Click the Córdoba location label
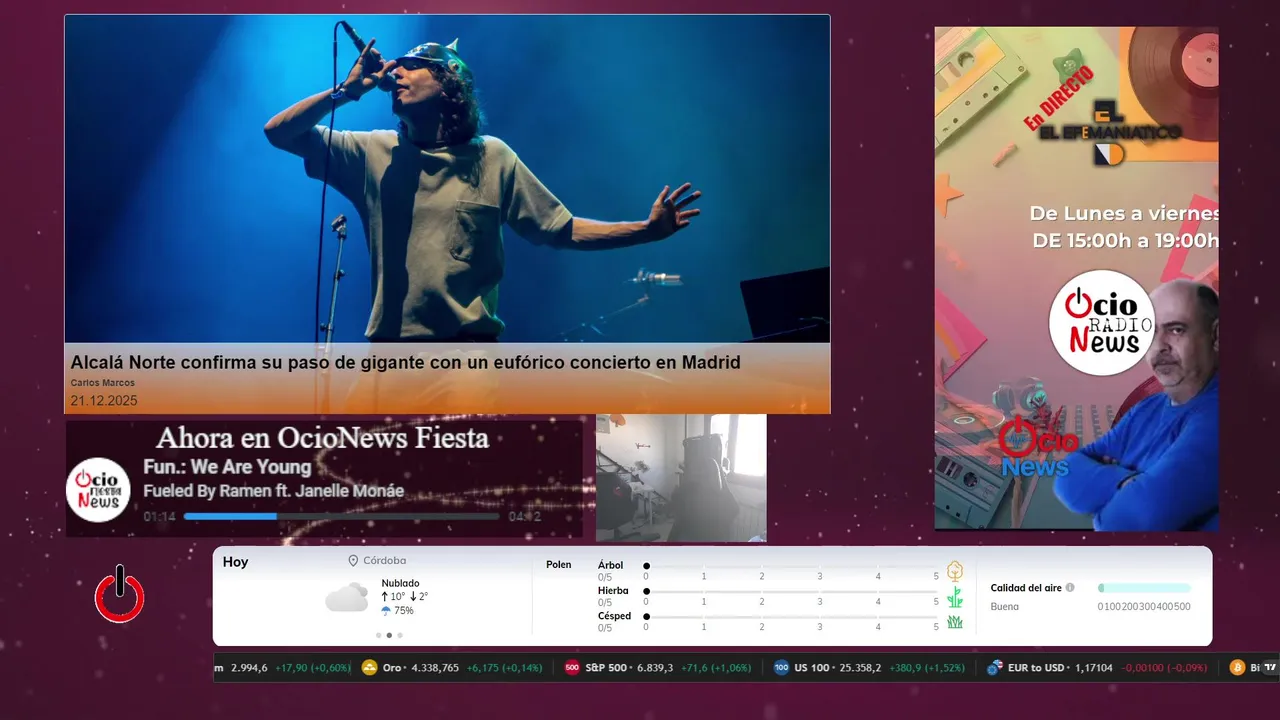This screenshot has width=1280, height=720. [x=384, y=561]
